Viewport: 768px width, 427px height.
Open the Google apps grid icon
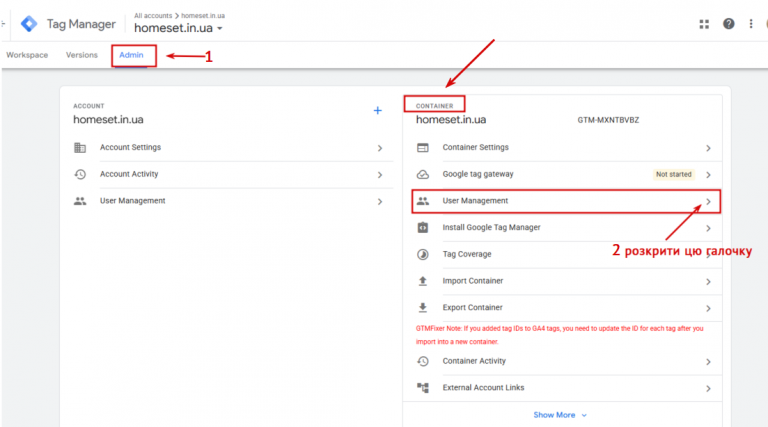pyautogui.click(x=704, y=24)
